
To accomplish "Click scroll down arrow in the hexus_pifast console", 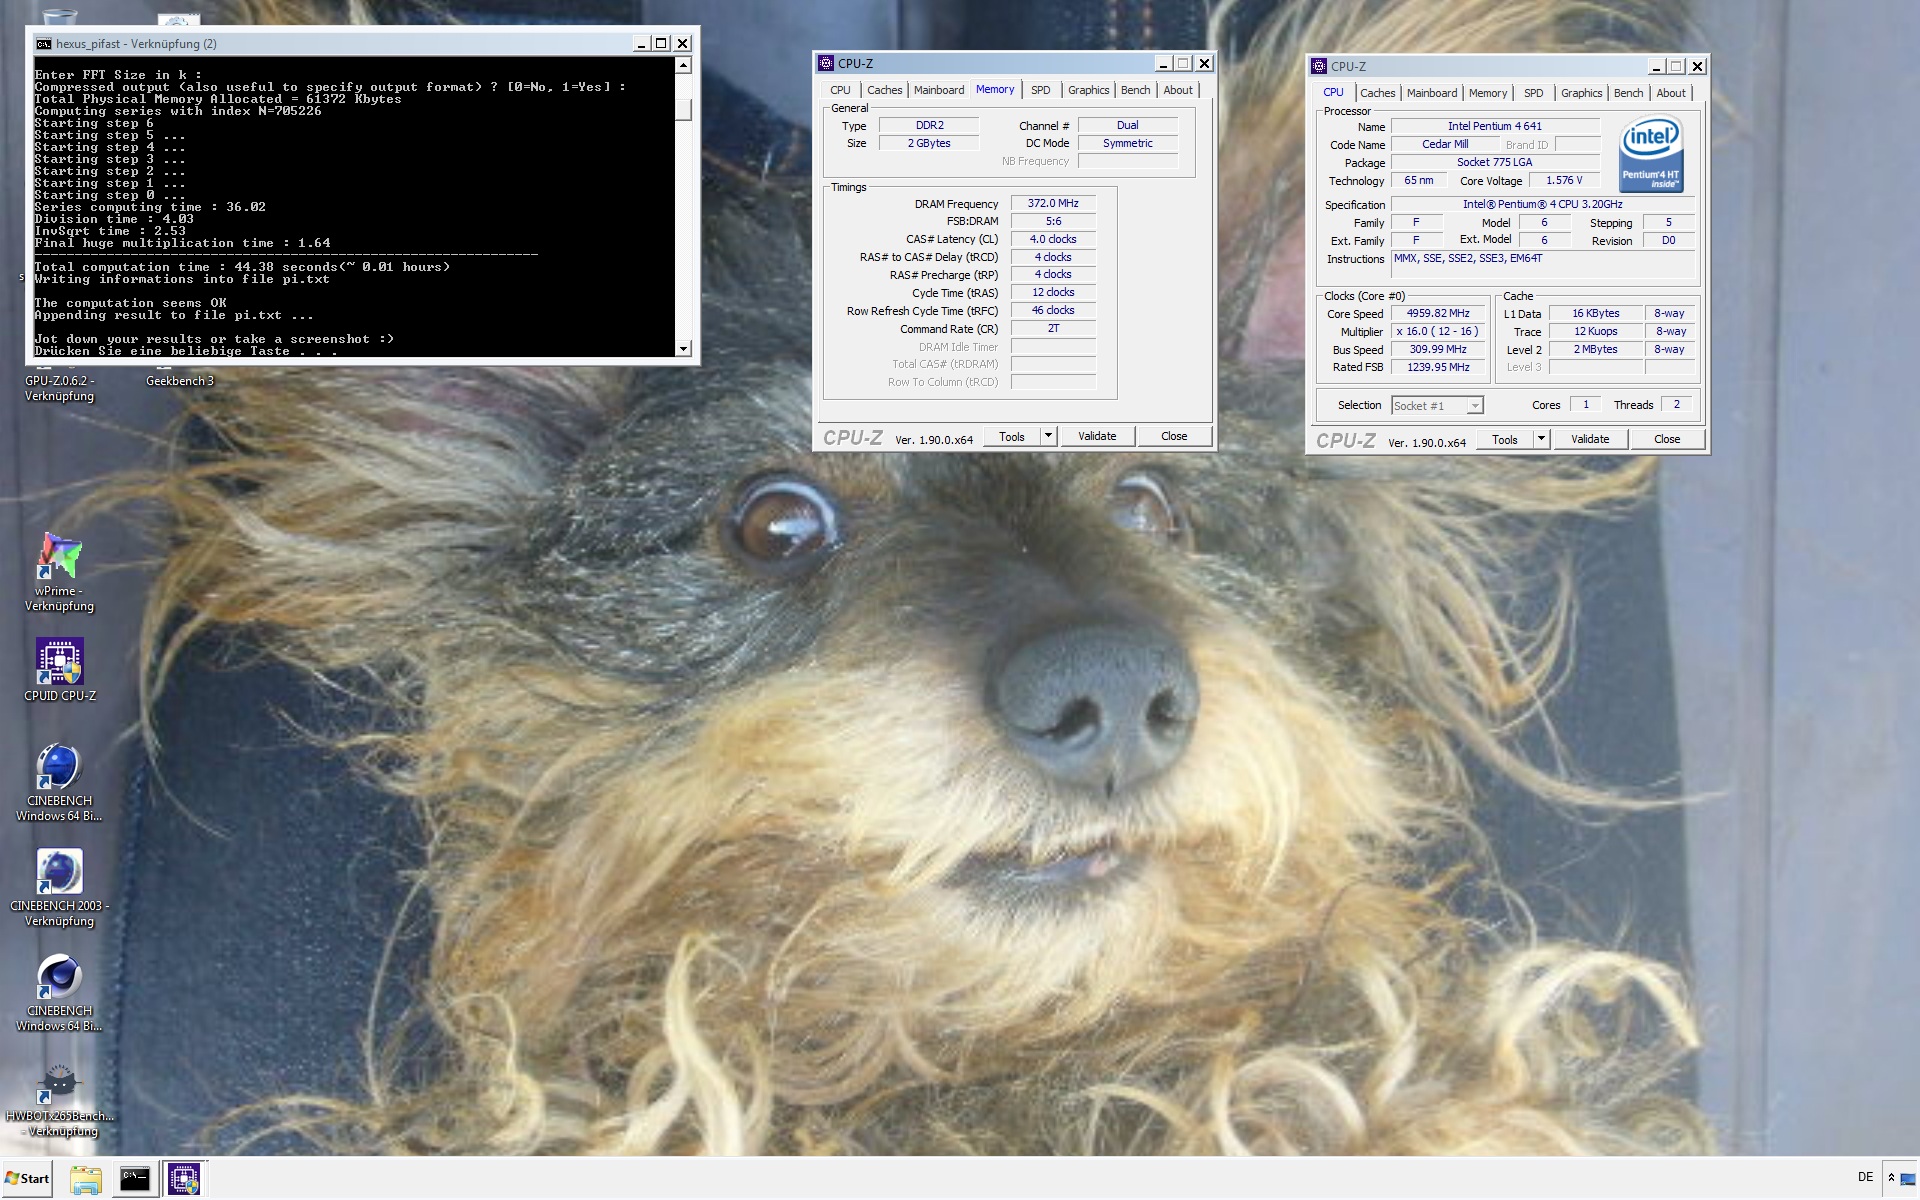I will (683, 349).
